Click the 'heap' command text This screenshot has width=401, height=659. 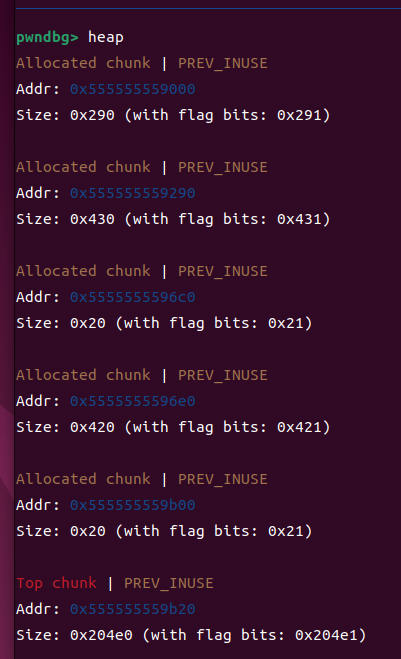[x=106, y=37]
